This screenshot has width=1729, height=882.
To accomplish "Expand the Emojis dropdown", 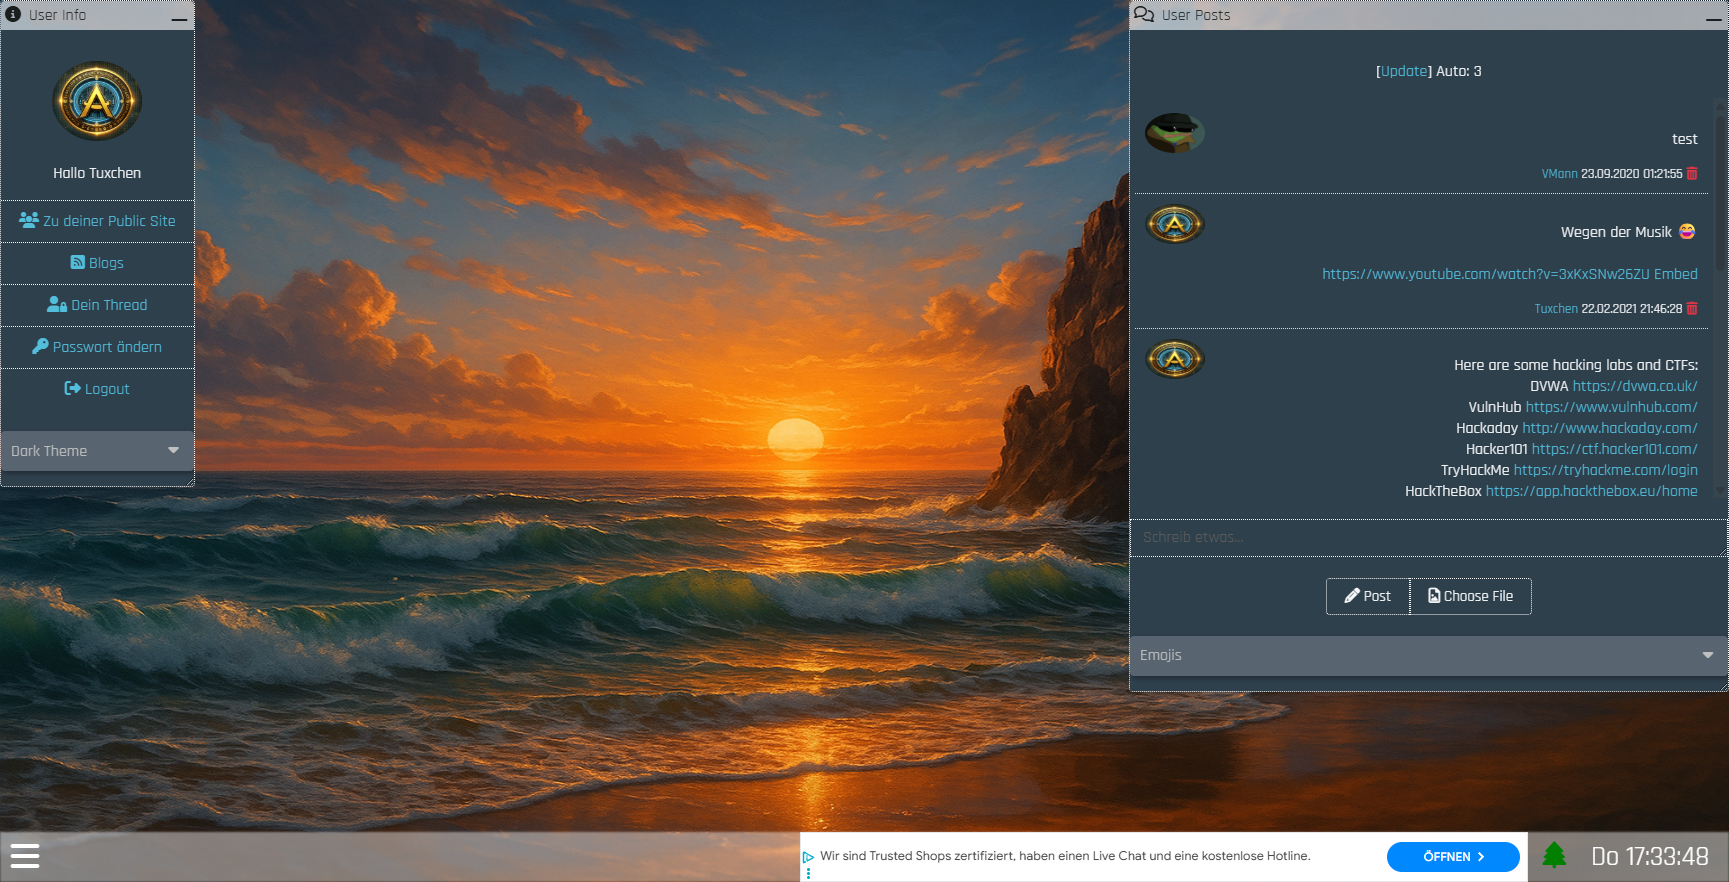I will point(1428,655).
